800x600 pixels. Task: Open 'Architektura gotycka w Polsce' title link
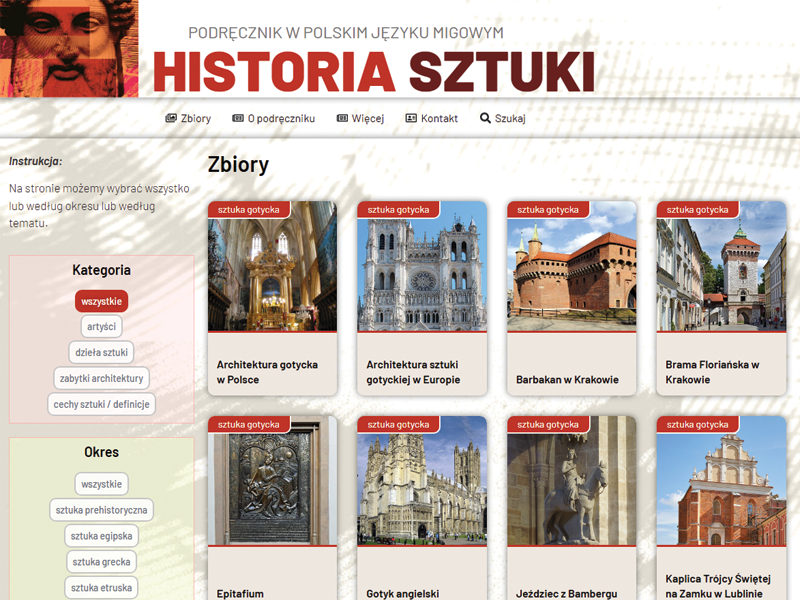267,372
